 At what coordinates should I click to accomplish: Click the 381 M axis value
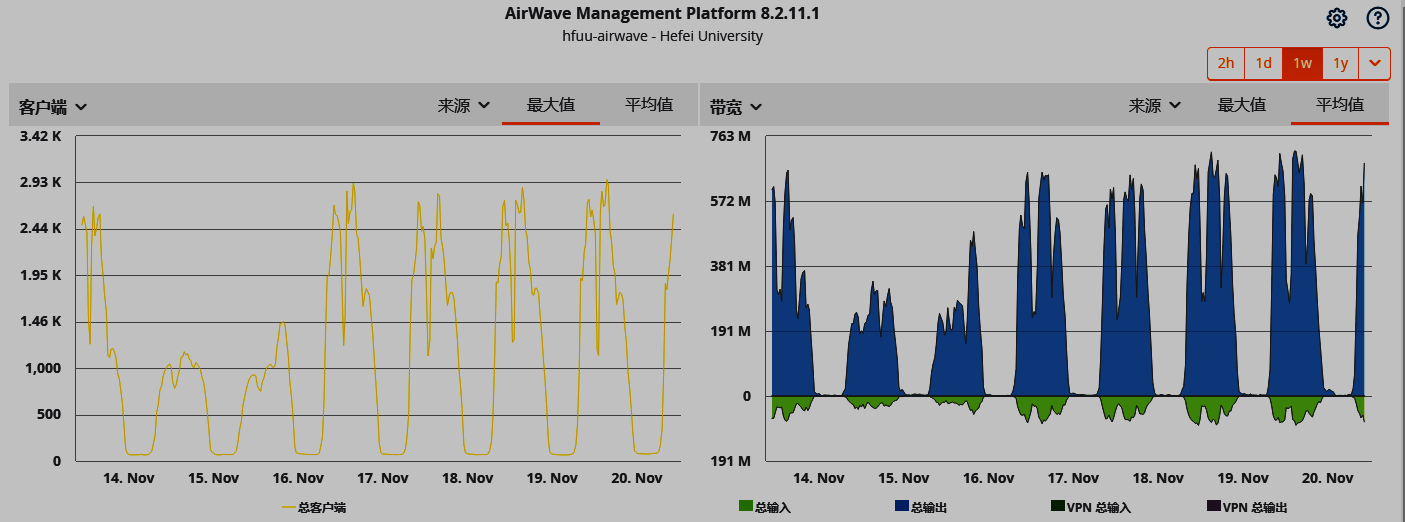click(x=733, y=266)
